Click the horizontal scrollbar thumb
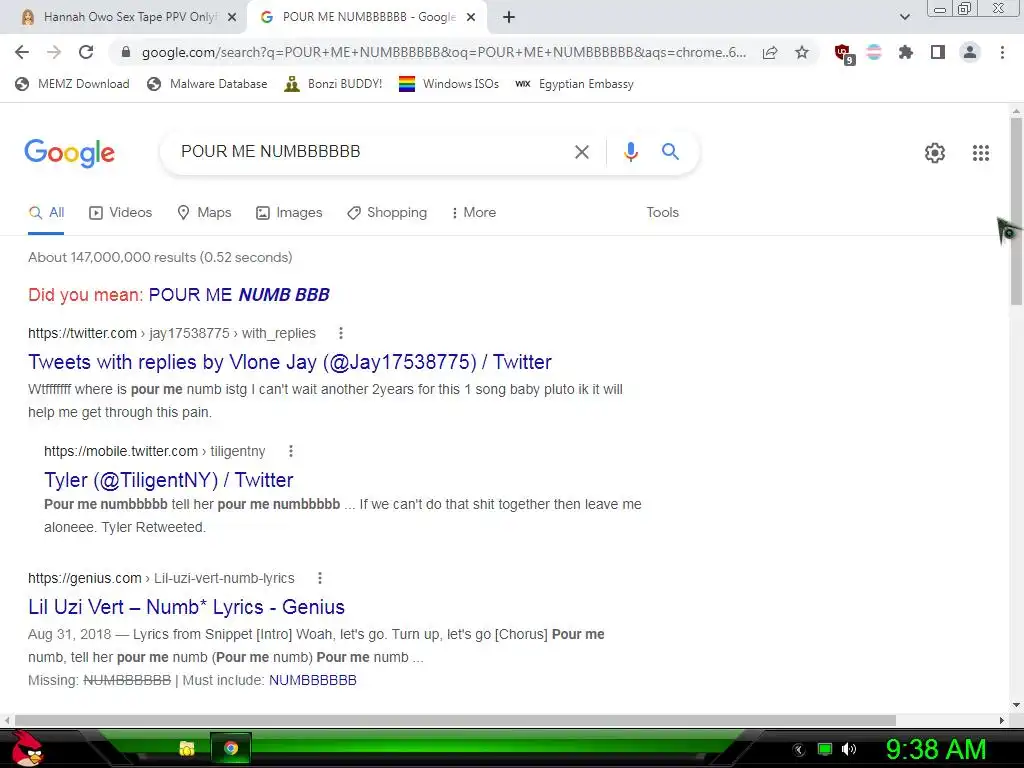Image resolution: width=1024 pixels, height=768 pixels. pos(455,720)
